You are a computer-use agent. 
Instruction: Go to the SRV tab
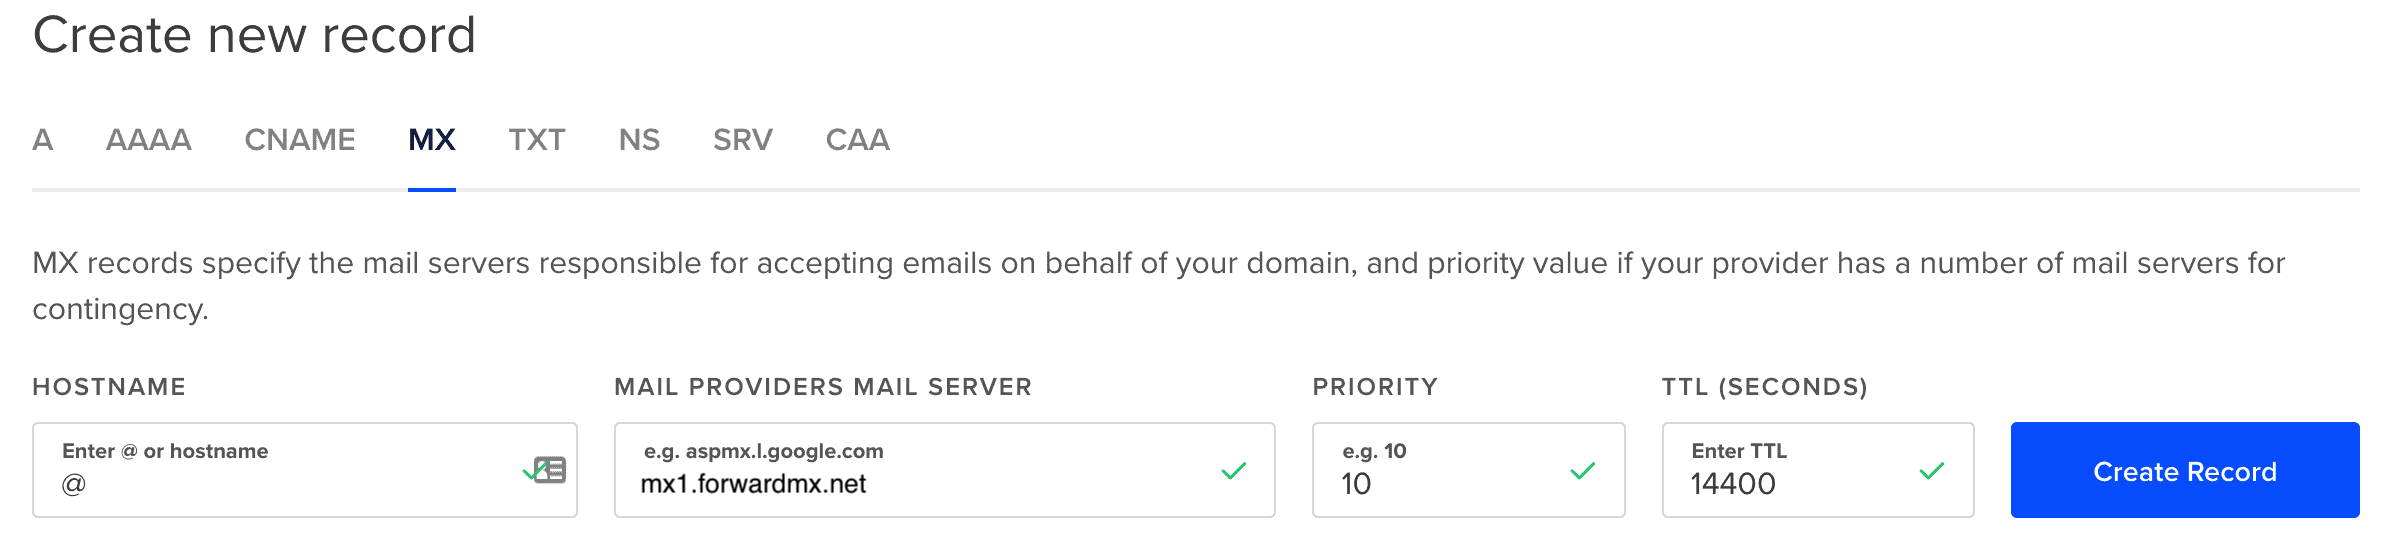[x=743, y=140]
